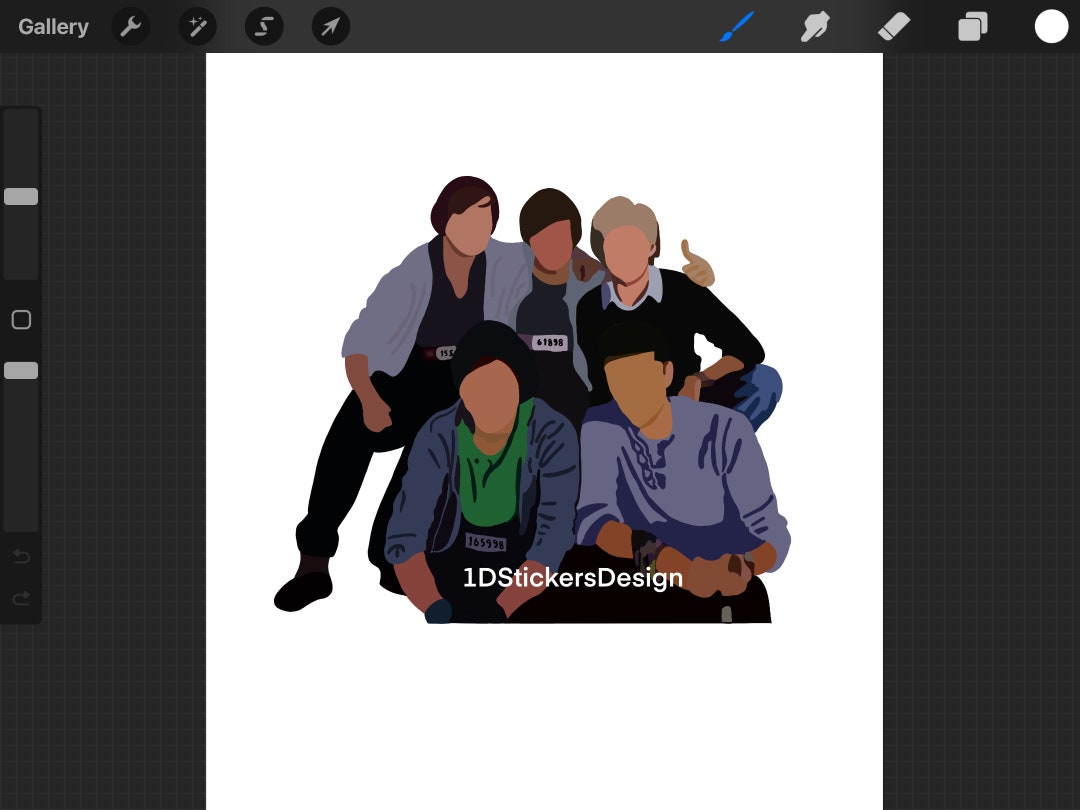Open the Smudge tool

coord(815,26)
